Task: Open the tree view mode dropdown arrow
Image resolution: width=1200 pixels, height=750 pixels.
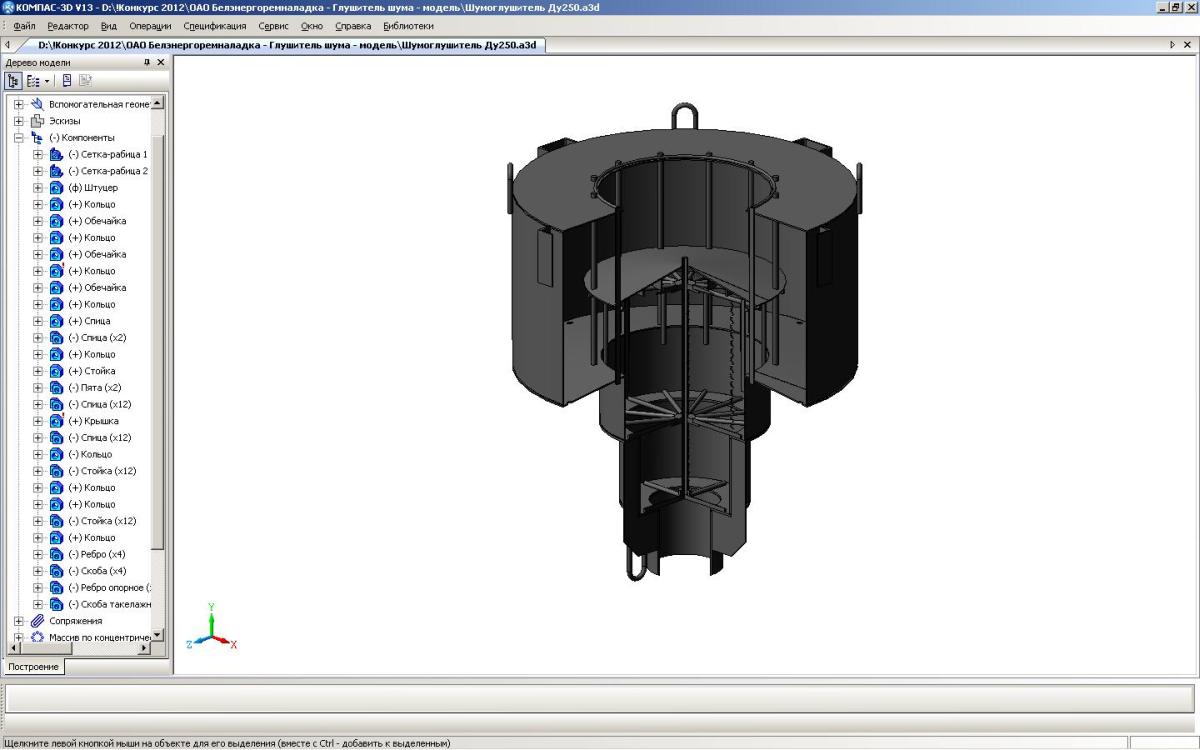Action: [47, 80]
